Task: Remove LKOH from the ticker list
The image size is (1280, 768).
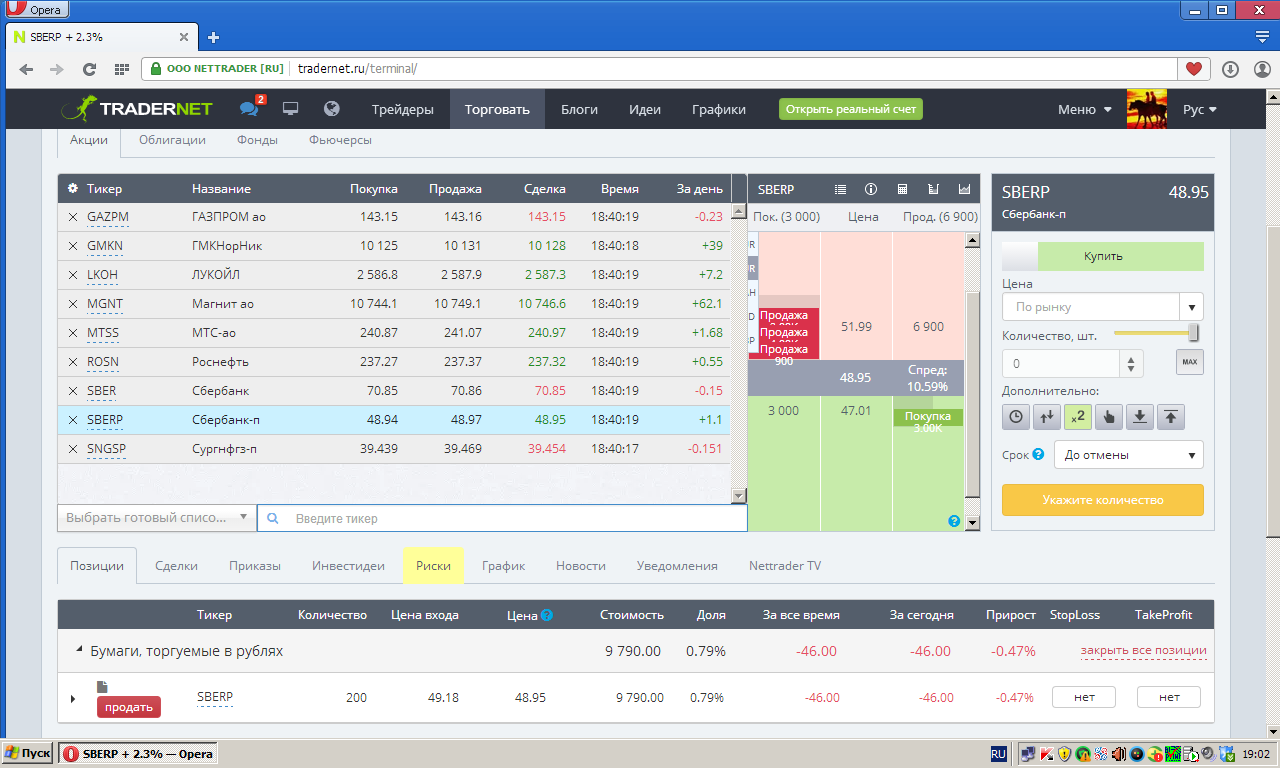Action: pyautogui.click(x=72, y=275)
